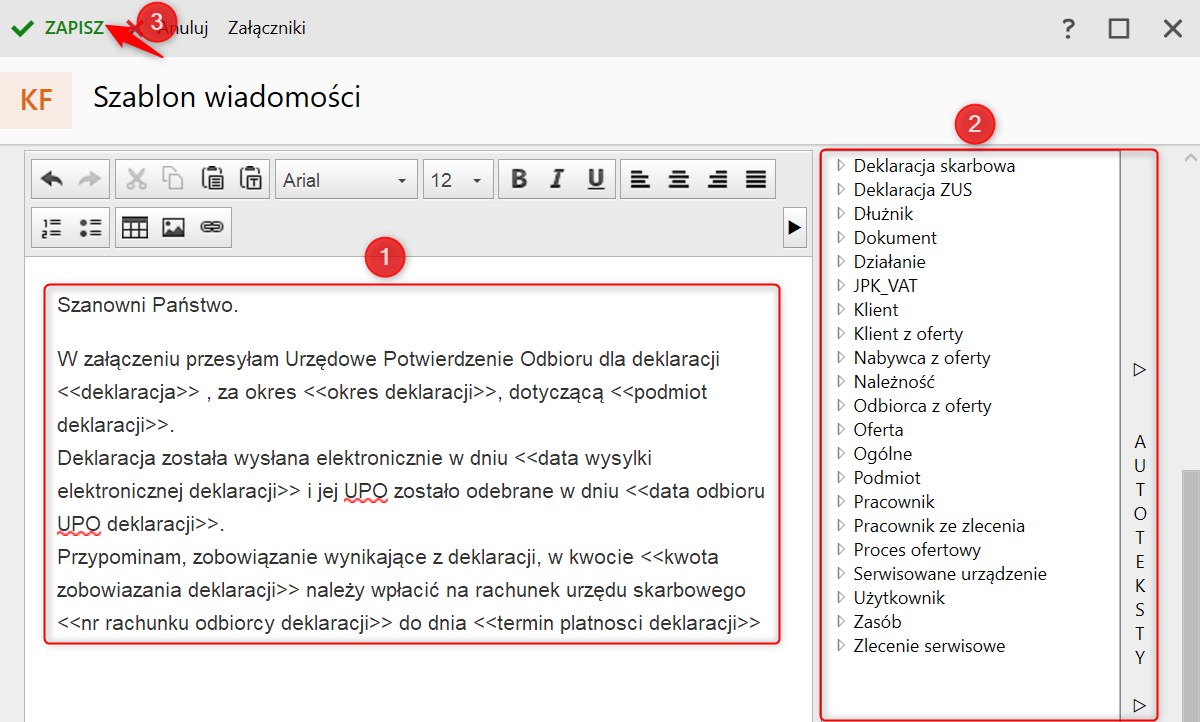Click the copy icon in toolbar
The width and height of the screenshot is (1200, 722).
[173, 180]
